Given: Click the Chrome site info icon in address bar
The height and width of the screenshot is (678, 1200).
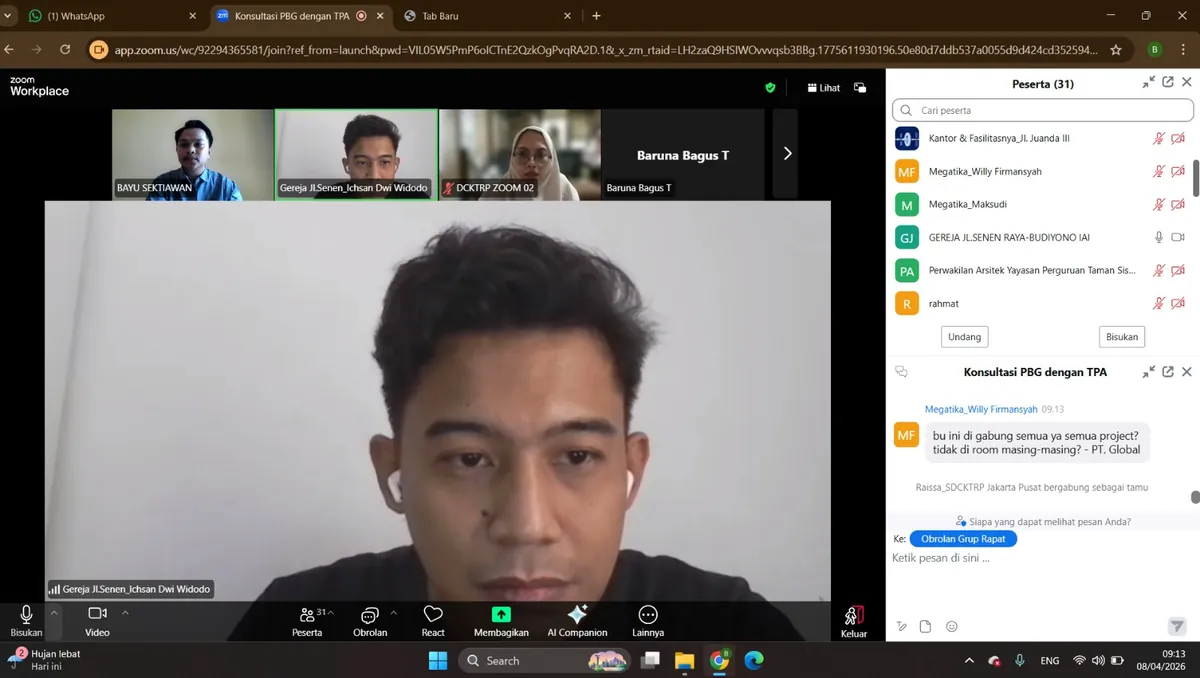Looking at the screenshot, I should tap(99, 49).
